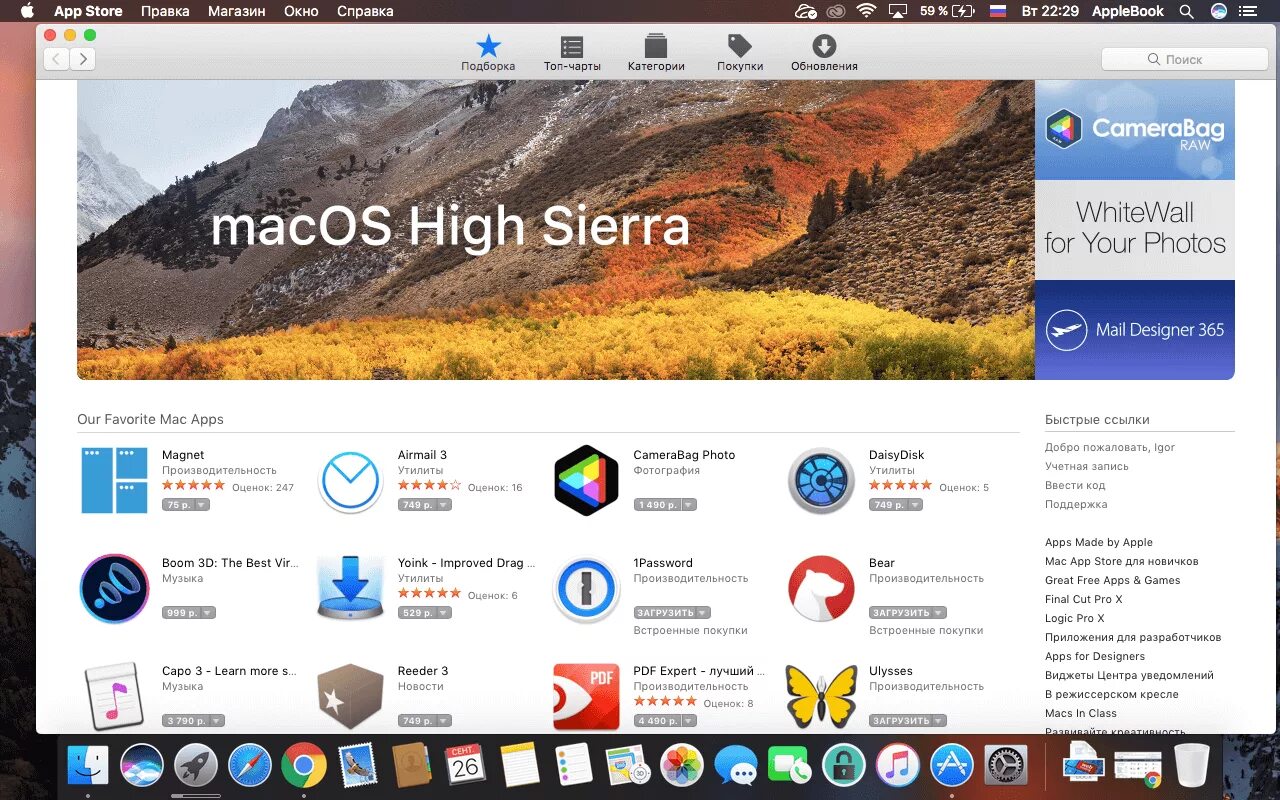This screenshot has height=800, width=1280.
Task: Open the CameraBag RAW promo banner
Action: pyautogui.click(x=1135, y=130)
